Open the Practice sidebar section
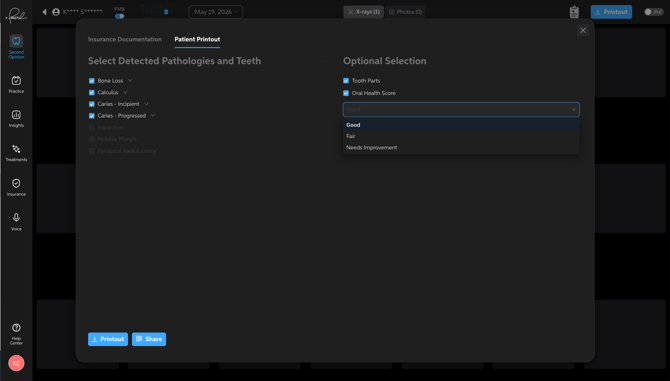Screen dimensions: 670x381 point(16,84)
